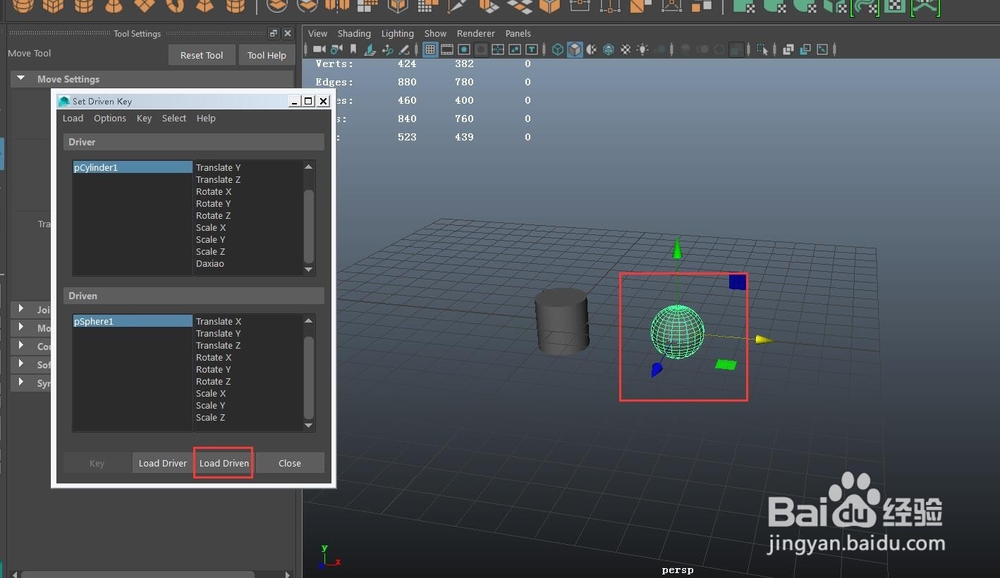Expand the collapsed section starting with 'Sy'
This screenshot has width=1000, height=578.
[x=21, y=382]
